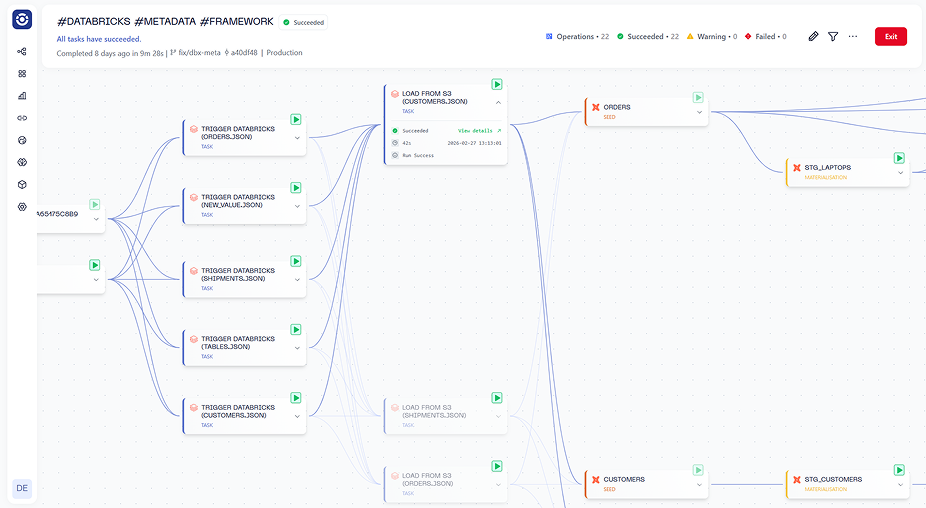
Task: Expand the STG_CUSTOMERS node
Action: click(901, 485)
